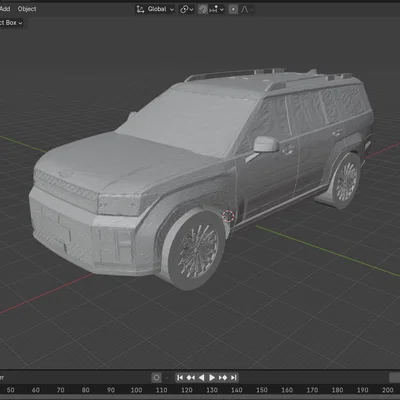This screenshot has width=400, height=400.
Task: Open the Select Box tool dropdown
Action: [x=11, y=23]
